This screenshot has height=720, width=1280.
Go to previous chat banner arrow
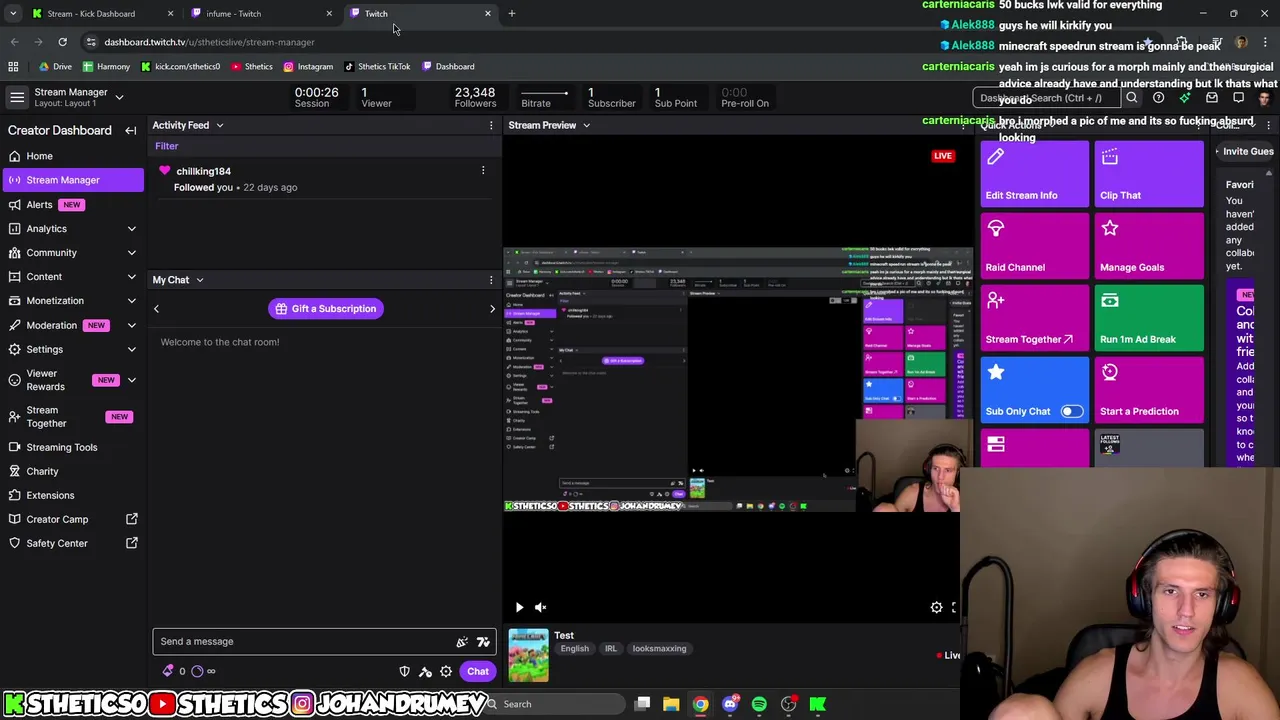[x=156, y=309]
